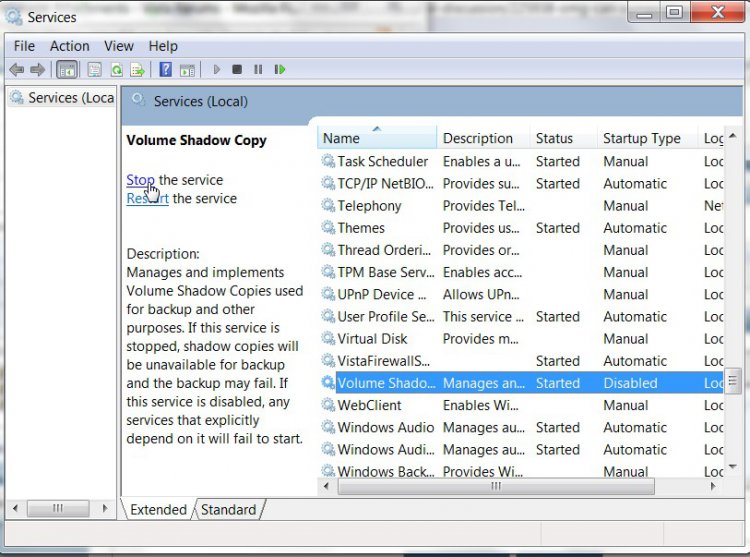Click the User Profile Service gear icon
The image size is (750, 557).
click(x=328, y=316)
